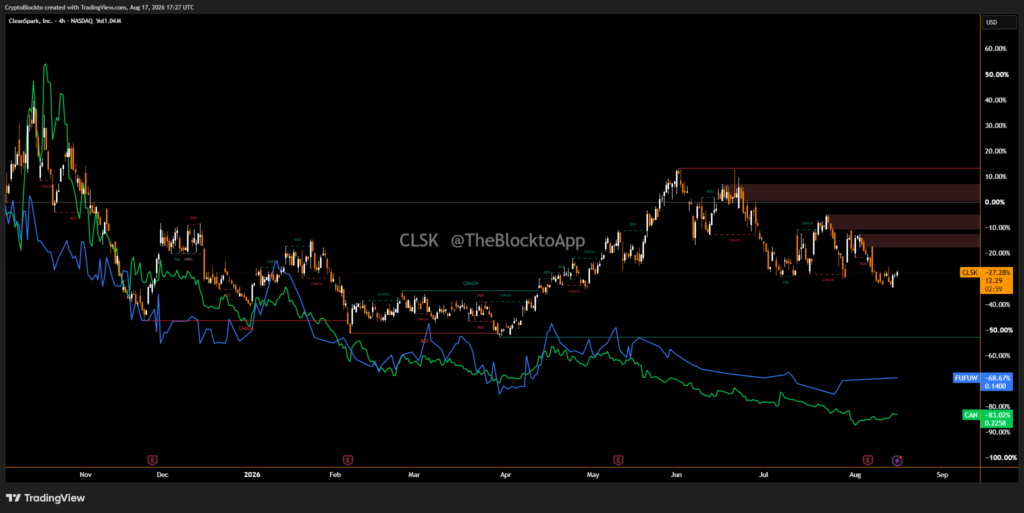Click the -60.00% scale label
This screenshot has height=513, width=1024.
pyautogui.click(x=995, y=356)
